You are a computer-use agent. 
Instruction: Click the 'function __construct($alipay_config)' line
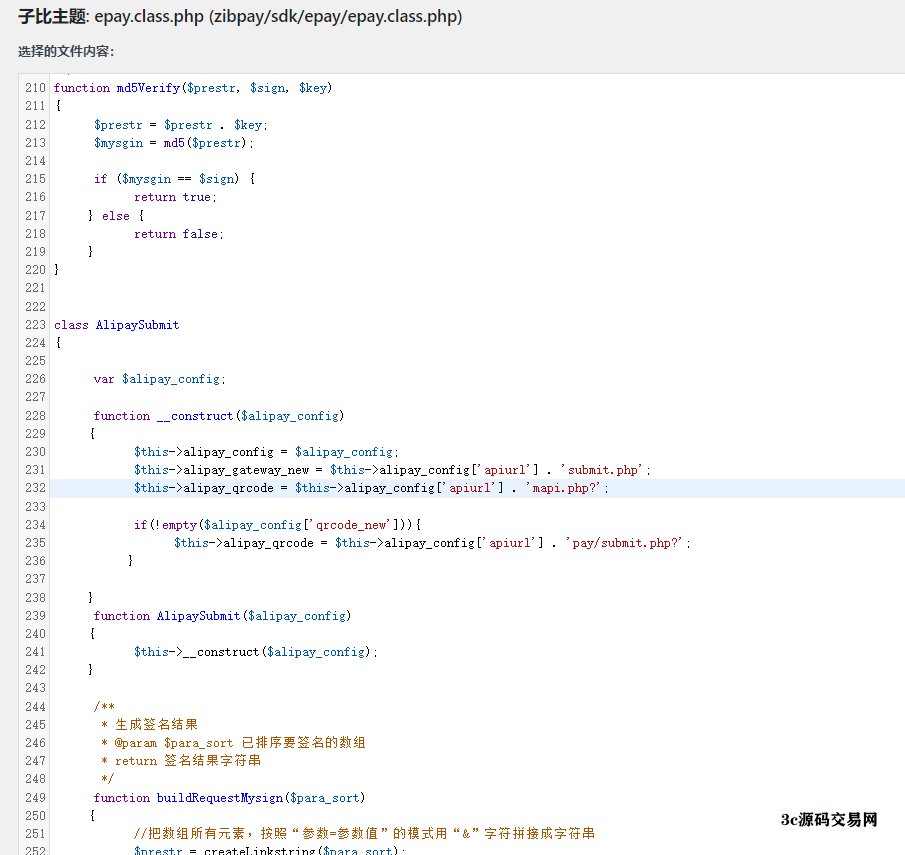pyautogui.click(x=219, y=416)
